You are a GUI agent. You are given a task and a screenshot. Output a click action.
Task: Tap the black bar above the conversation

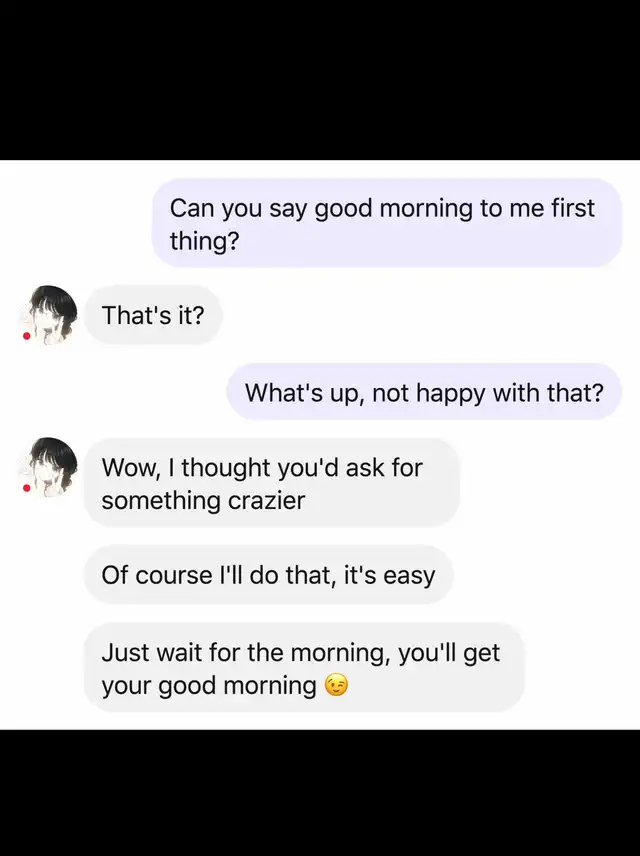click(320, 80)
